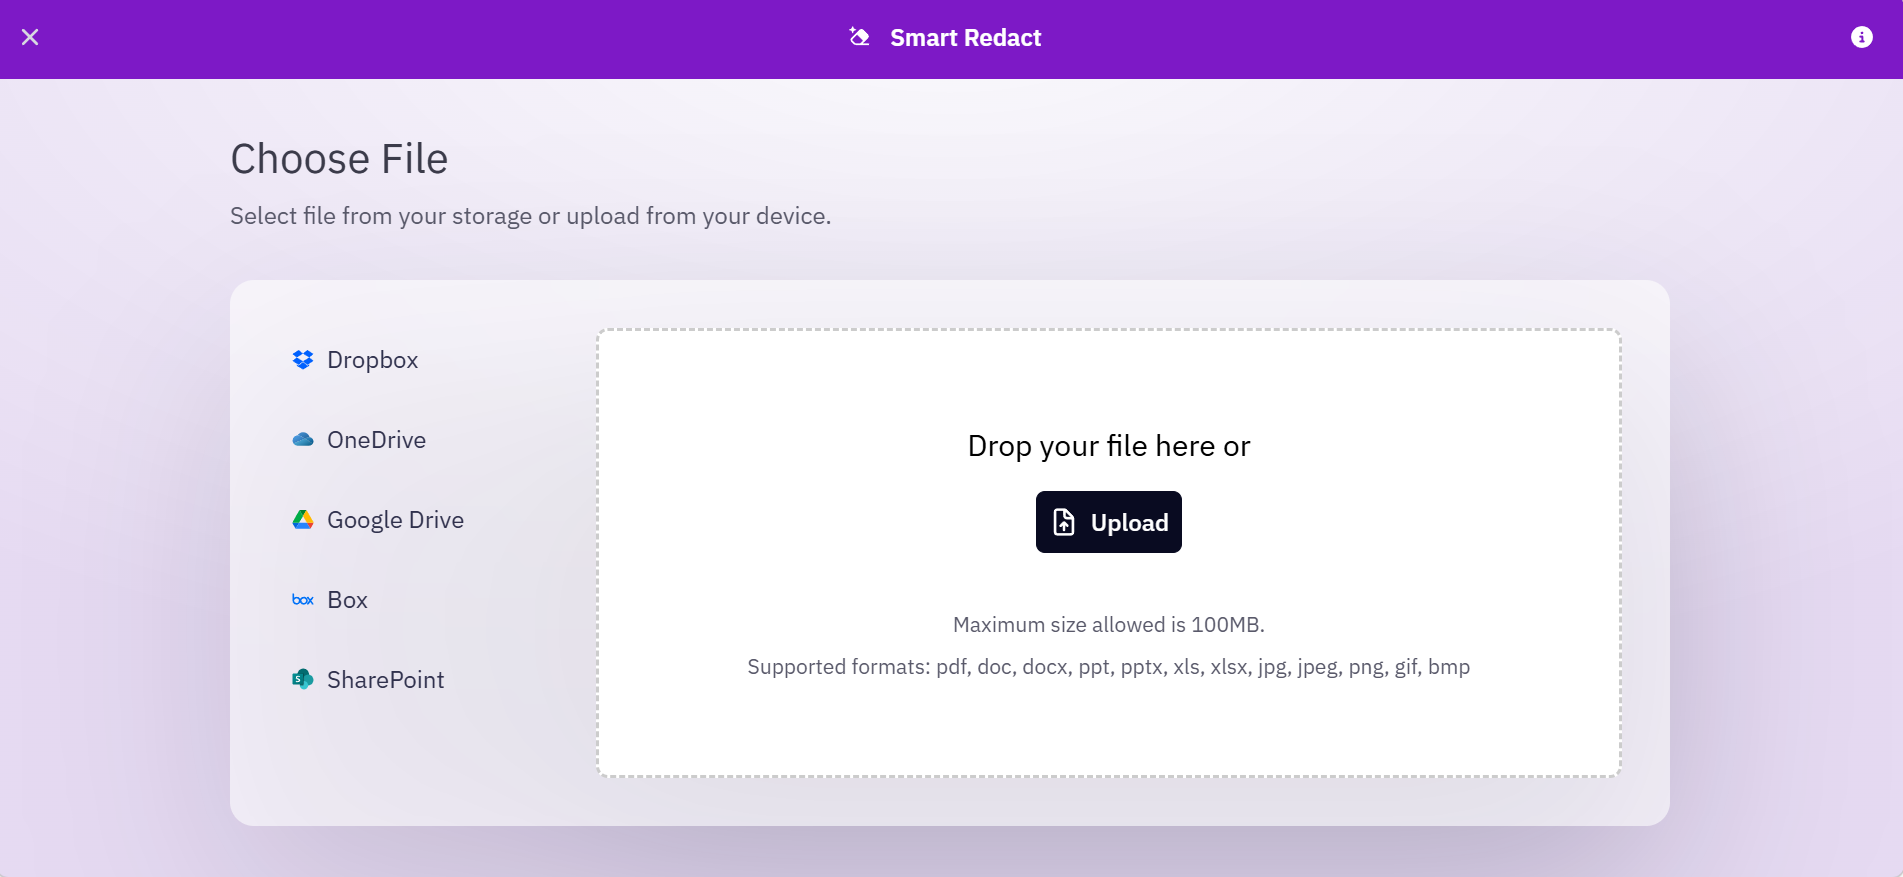Click the Box logo icon
The width and height of the screenshot is (1903, 877).
coord(303,600)
